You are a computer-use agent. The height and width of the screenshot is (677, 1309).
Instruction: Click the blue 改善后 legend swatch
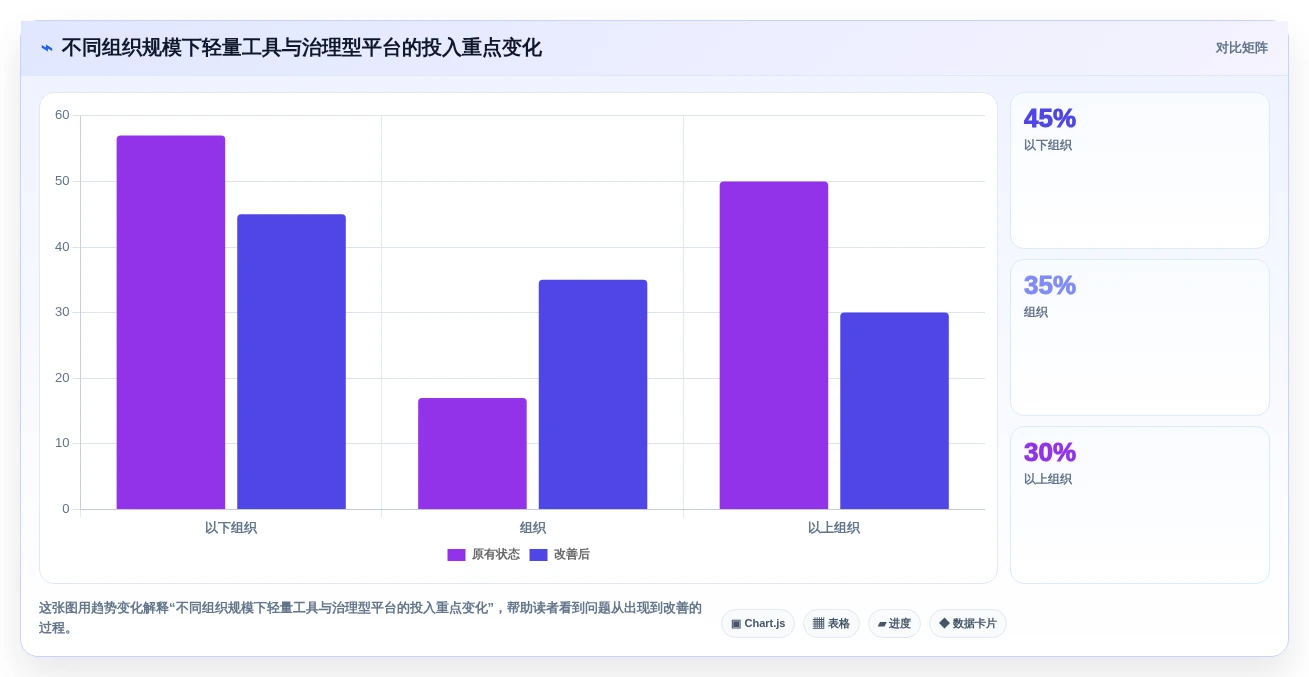point(538,555)
